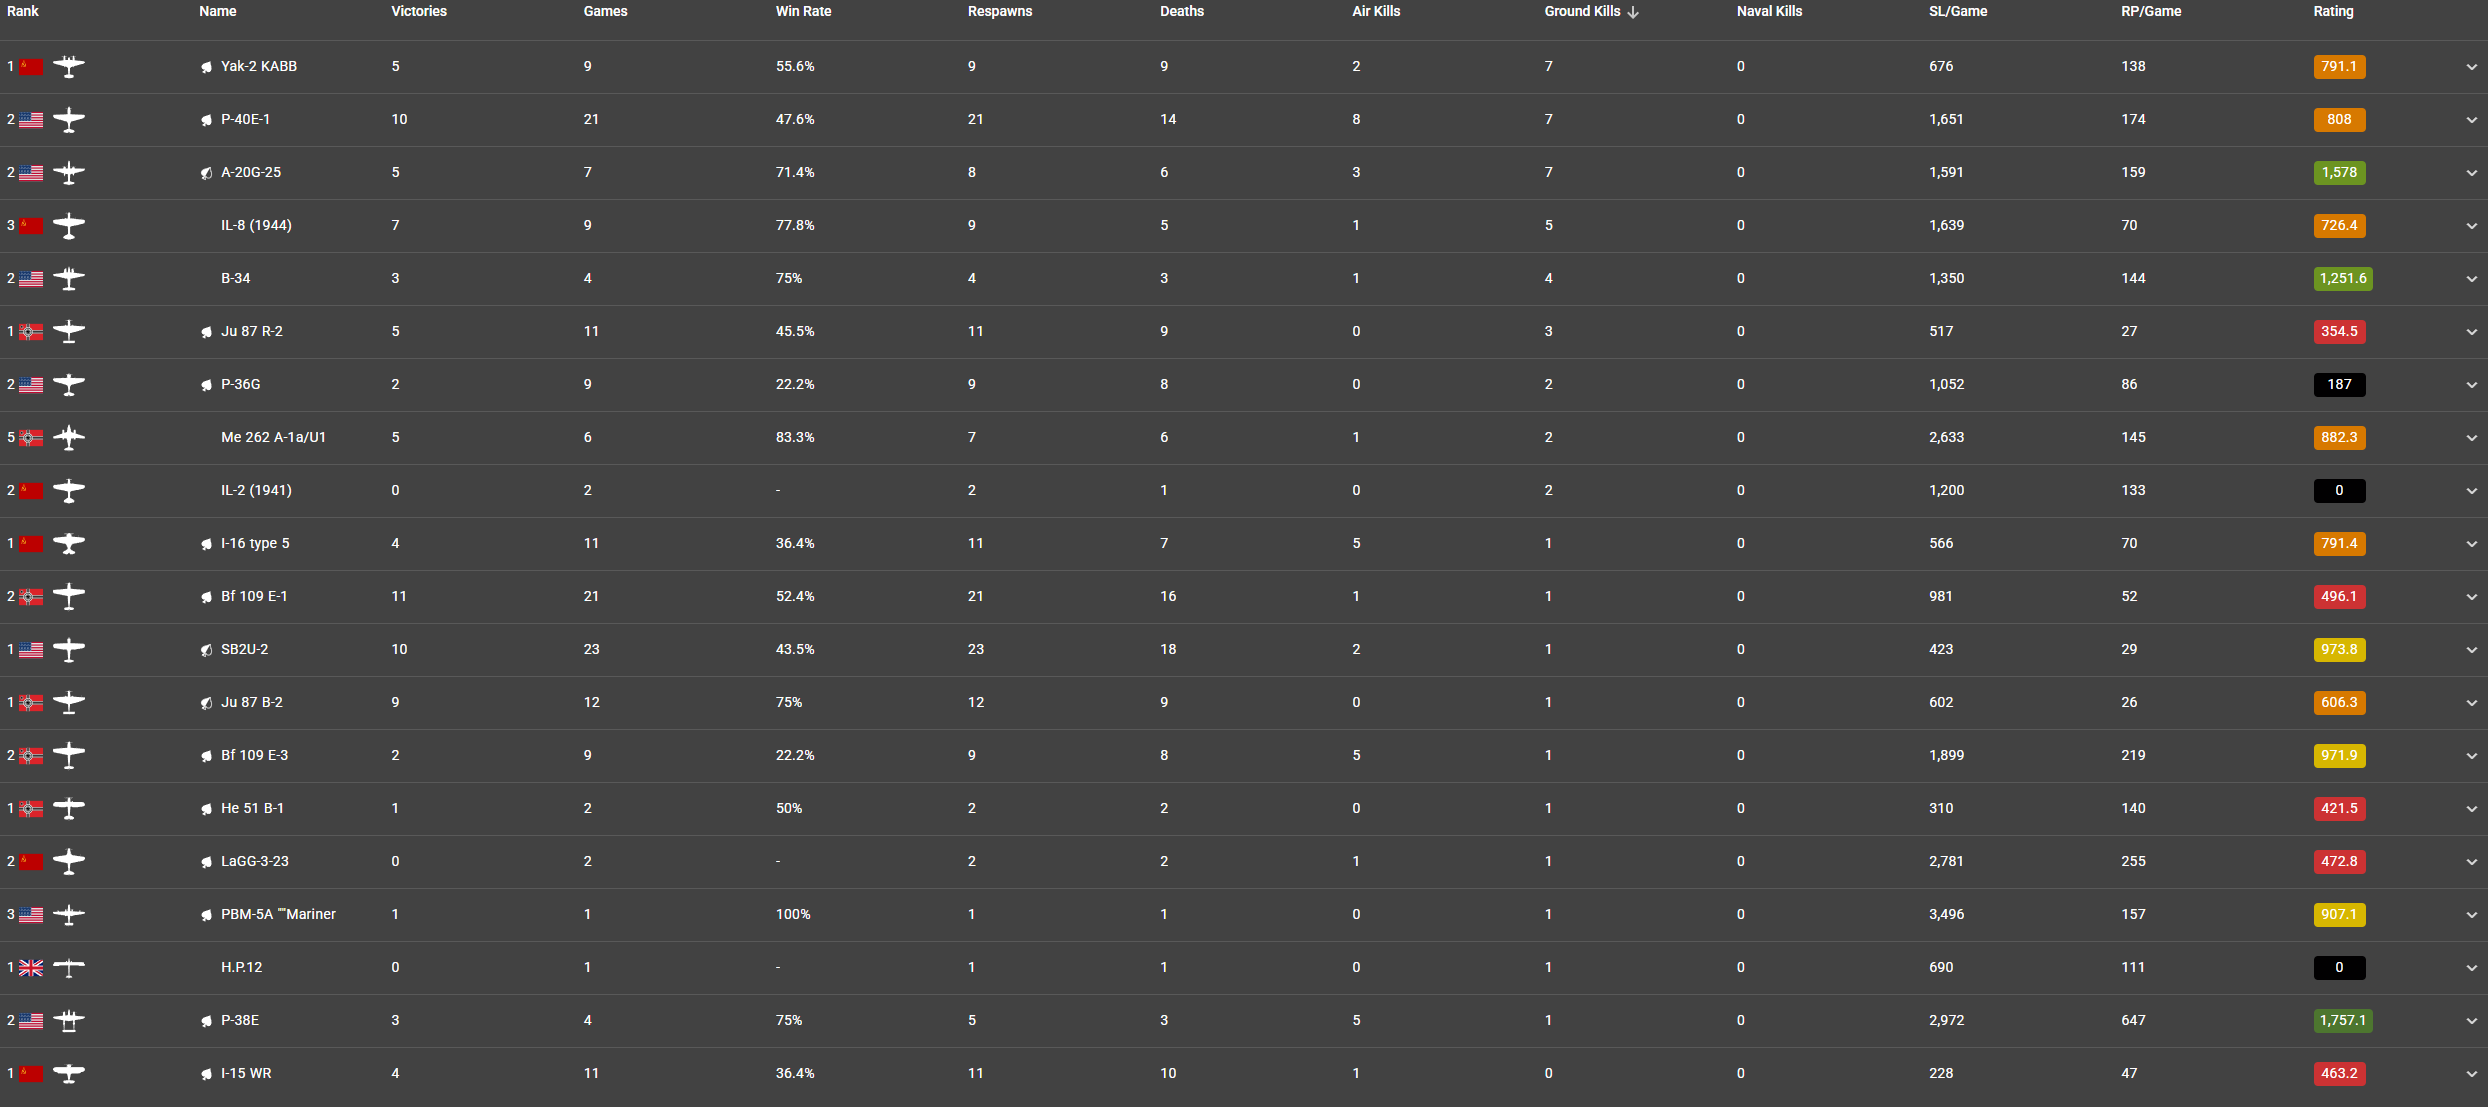Click the Ju 87 B-2 aircraft icon
This screenshot has height=1107, width=2488.
coord(69,703)
